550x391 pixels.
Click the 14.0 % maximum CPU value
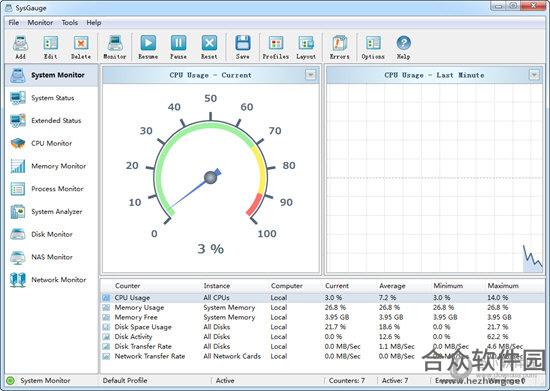[x=498, y=298]
